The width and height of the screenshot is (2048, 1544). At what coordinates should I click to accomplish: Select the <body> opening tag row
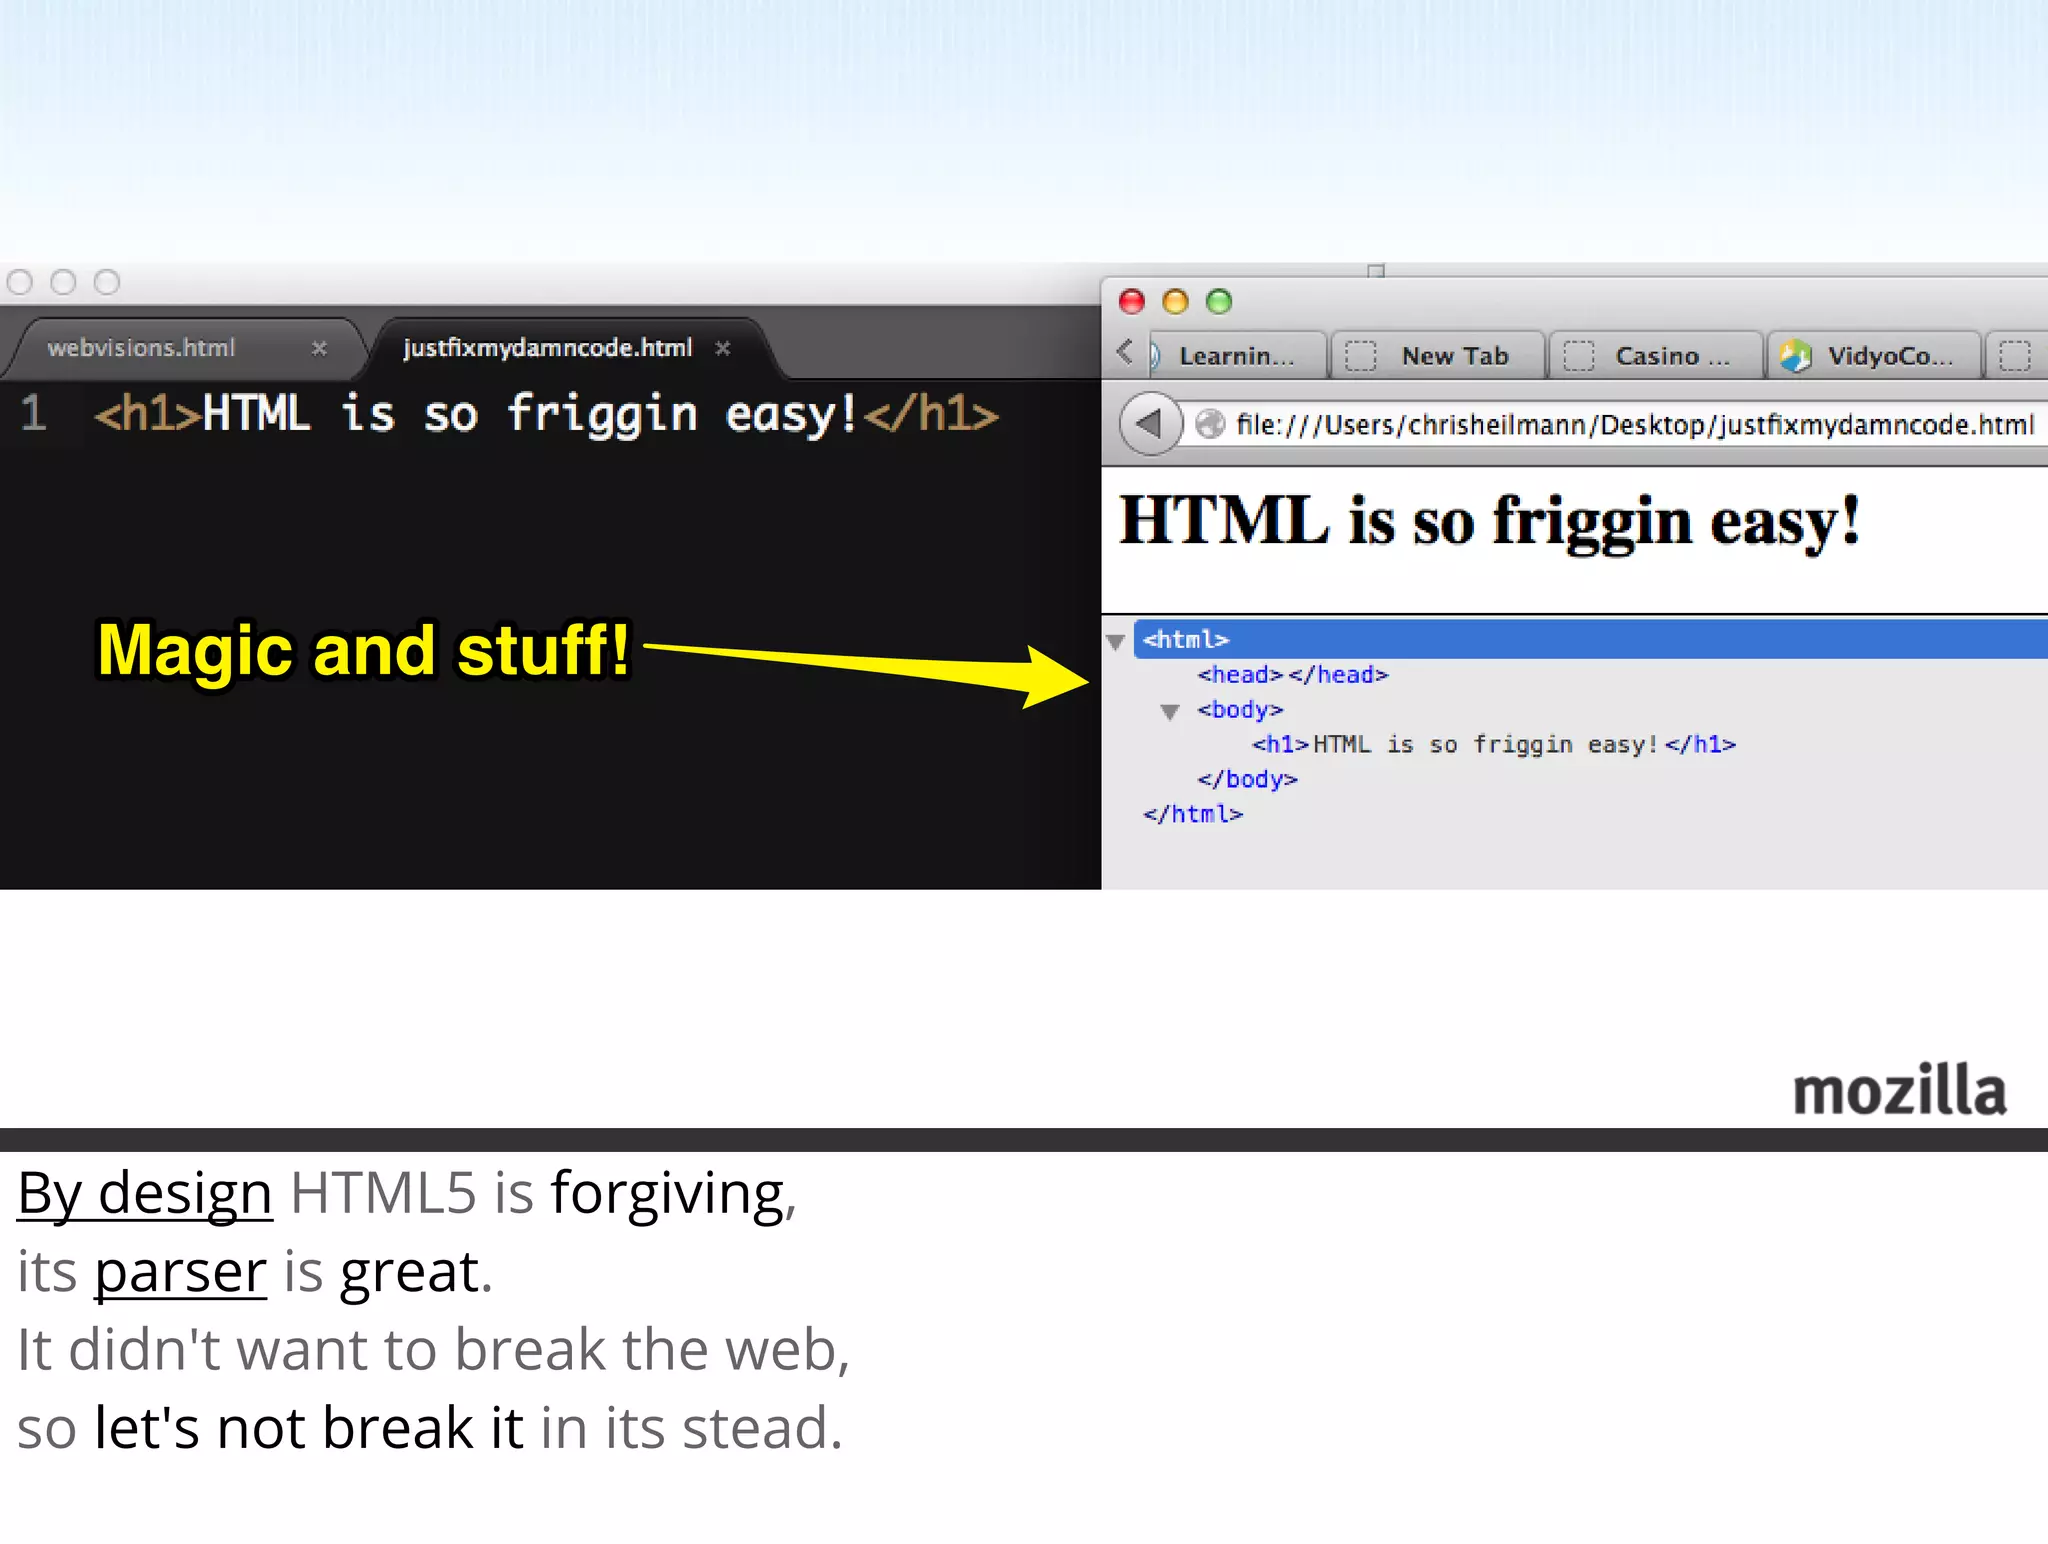[1240, 710]
